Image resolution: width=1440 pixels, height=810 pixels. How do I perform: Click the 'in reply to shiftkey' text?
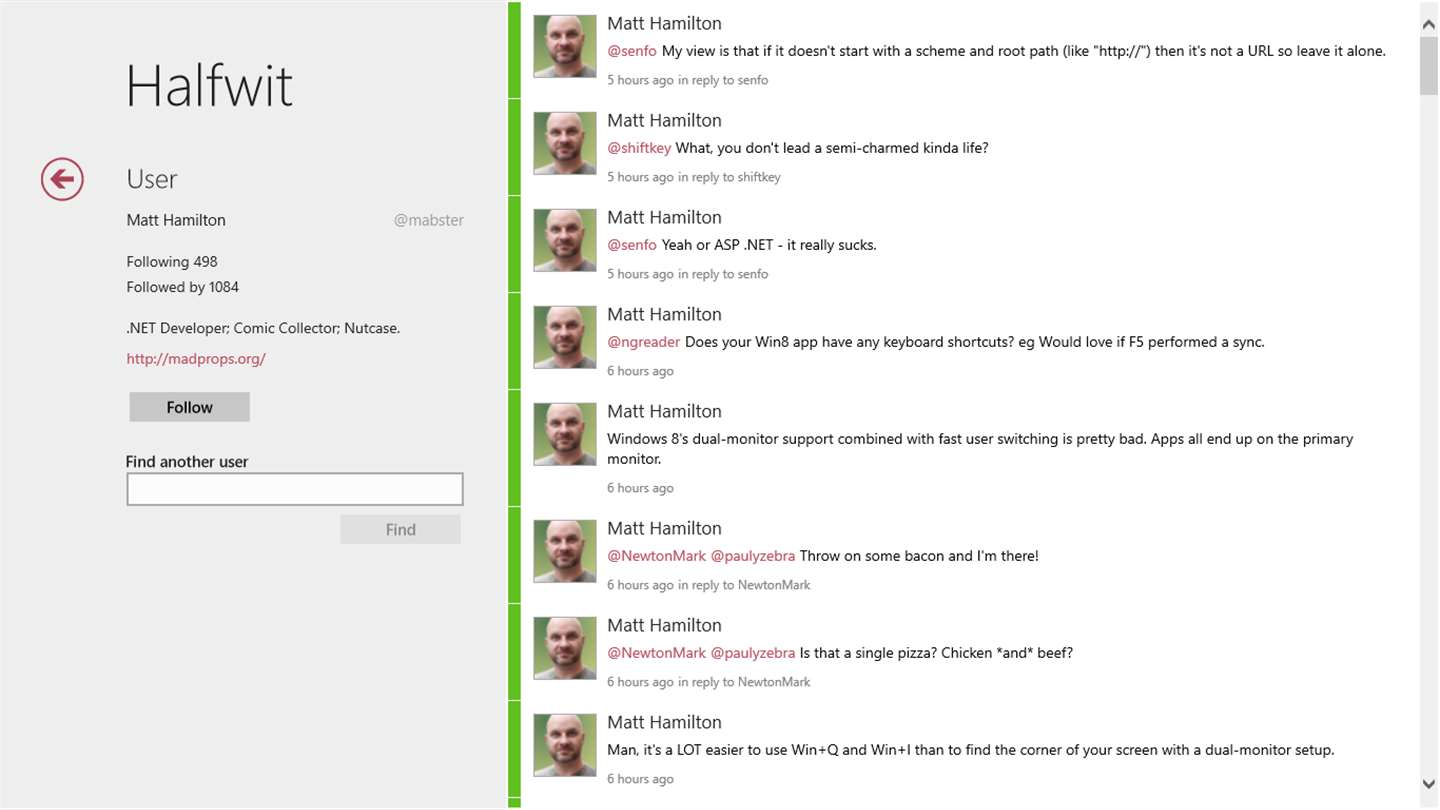tap(729, 177)
